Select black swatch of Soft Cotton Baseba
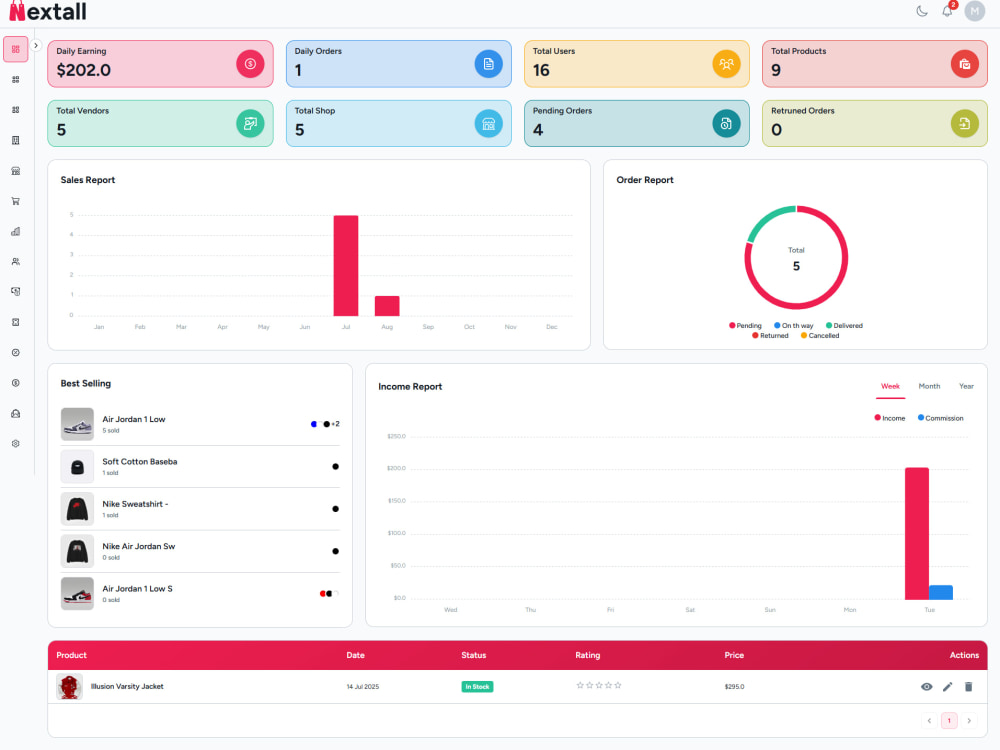The width and height of the screenshot is (1000, 750). pos(335,466)
